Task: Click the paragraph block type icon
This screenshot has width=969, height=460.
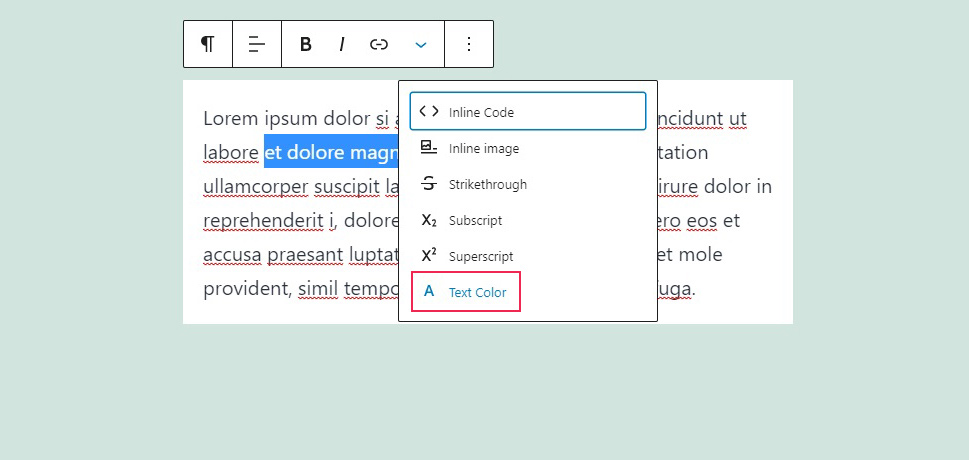Action: pyautogui.click(x=208, y=44)
